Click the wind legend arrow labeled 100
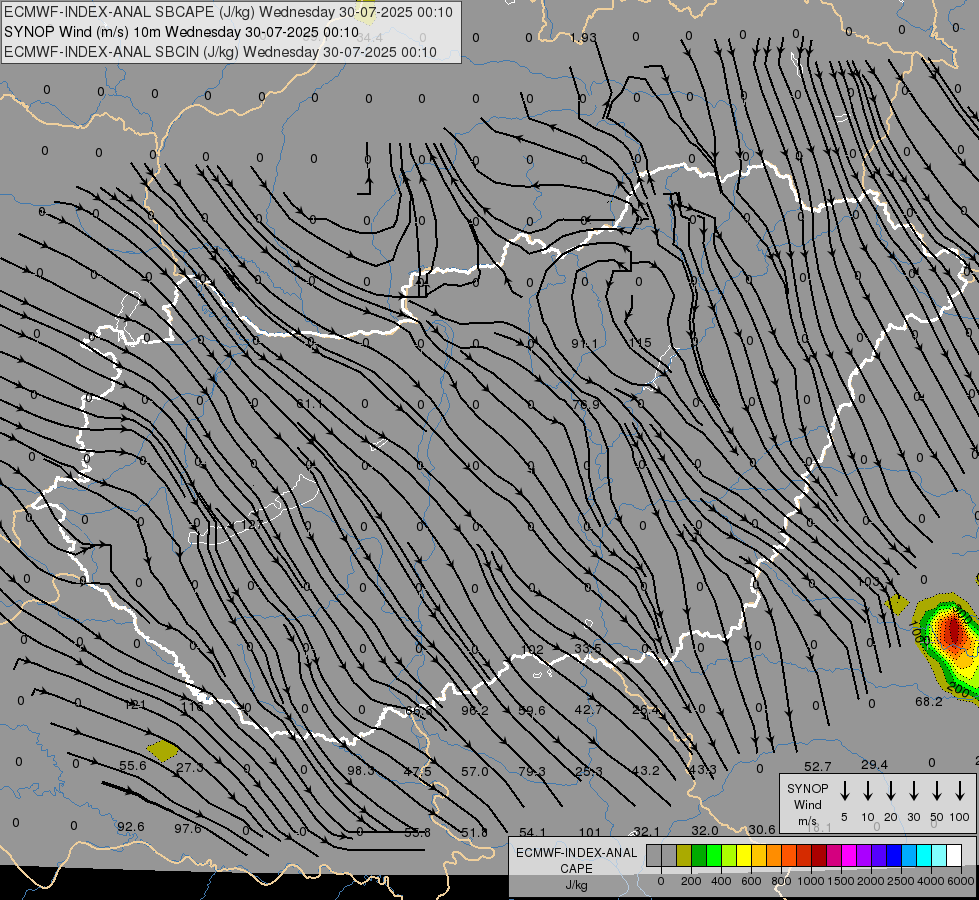This screenshot has height=900, width=979. pyautogui.click(x=960, y=790)
